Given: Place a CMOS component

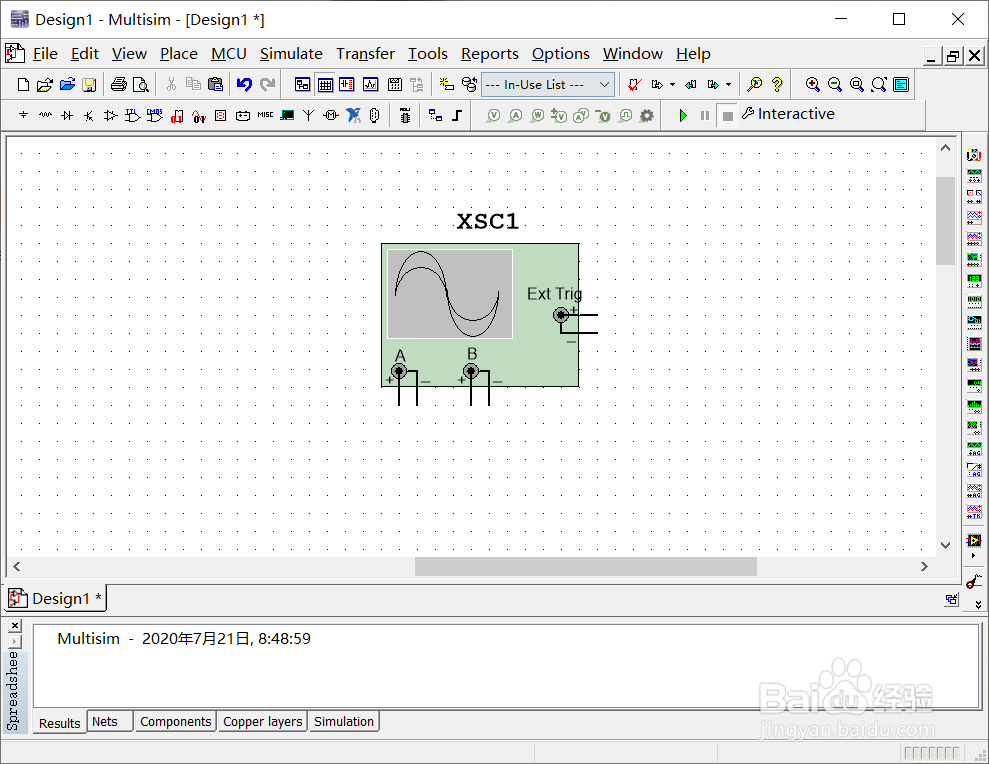Looking at the screenshot, I should tap(155, 115).
